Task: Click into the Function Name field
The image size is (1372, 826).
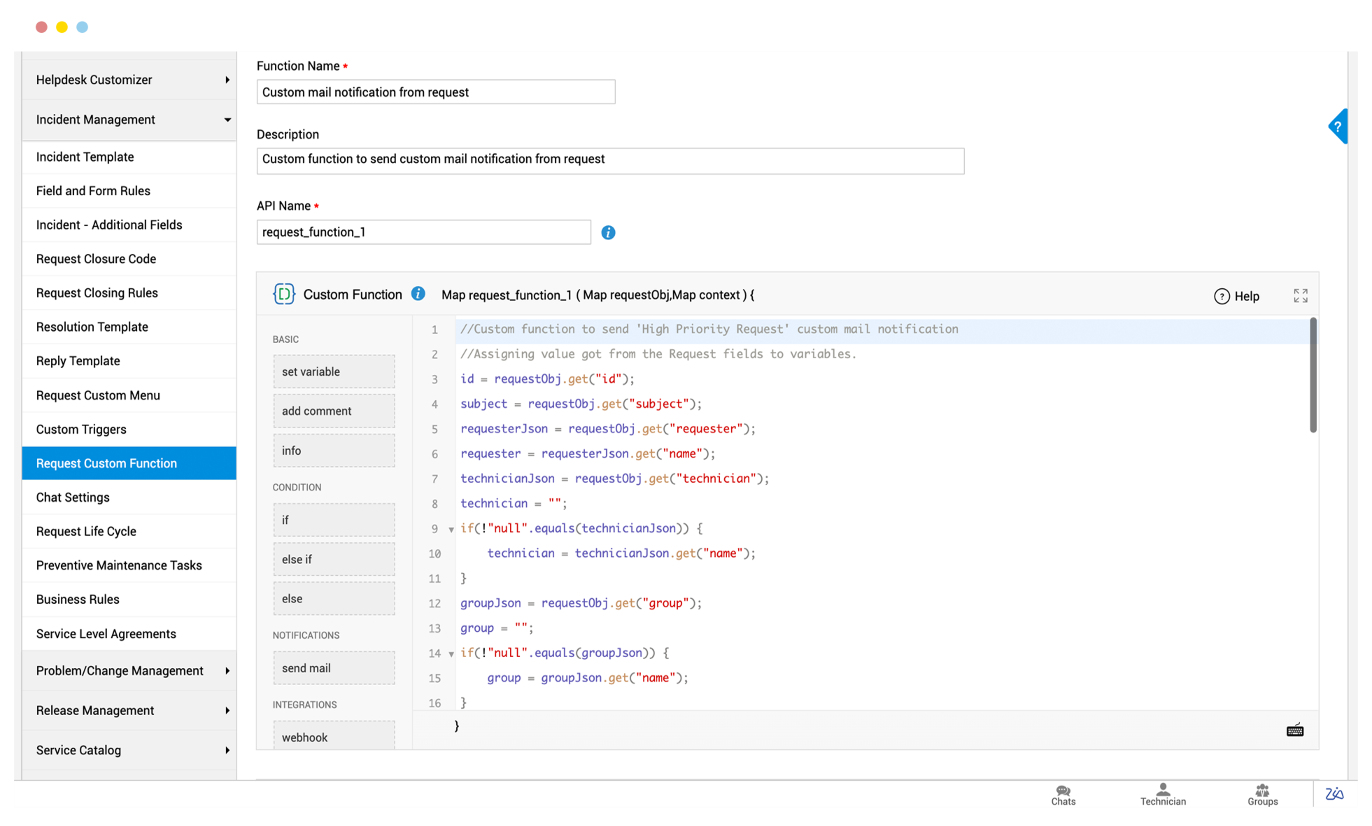Action: 435,92
